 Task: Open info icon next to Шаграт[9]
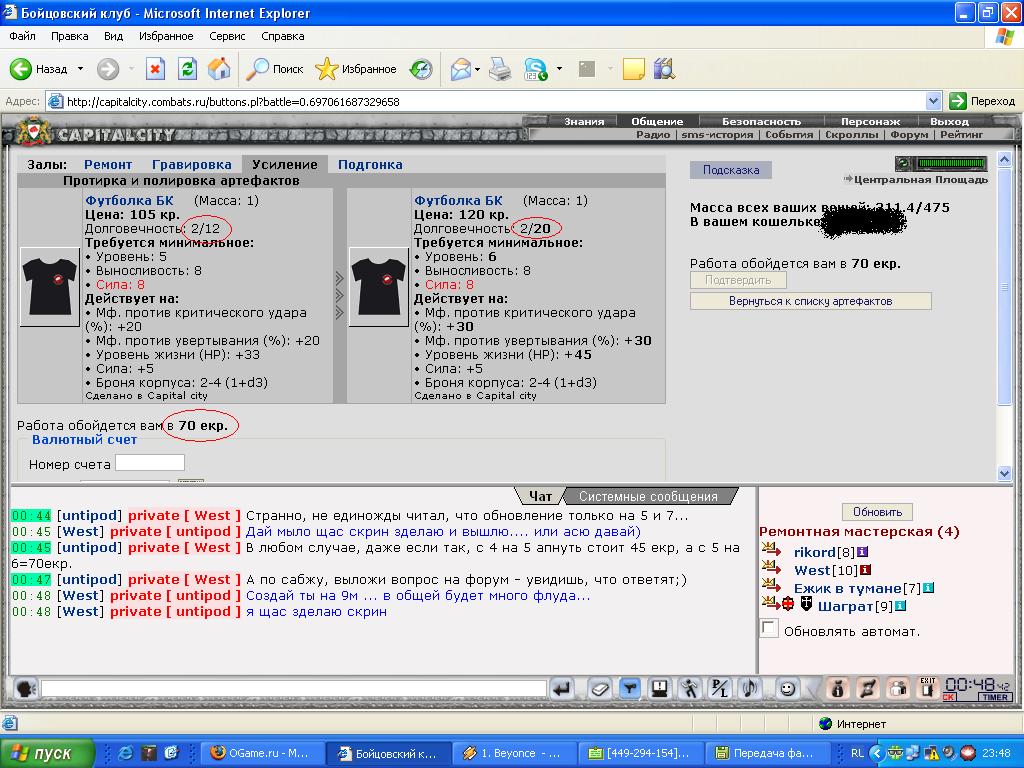900,606
